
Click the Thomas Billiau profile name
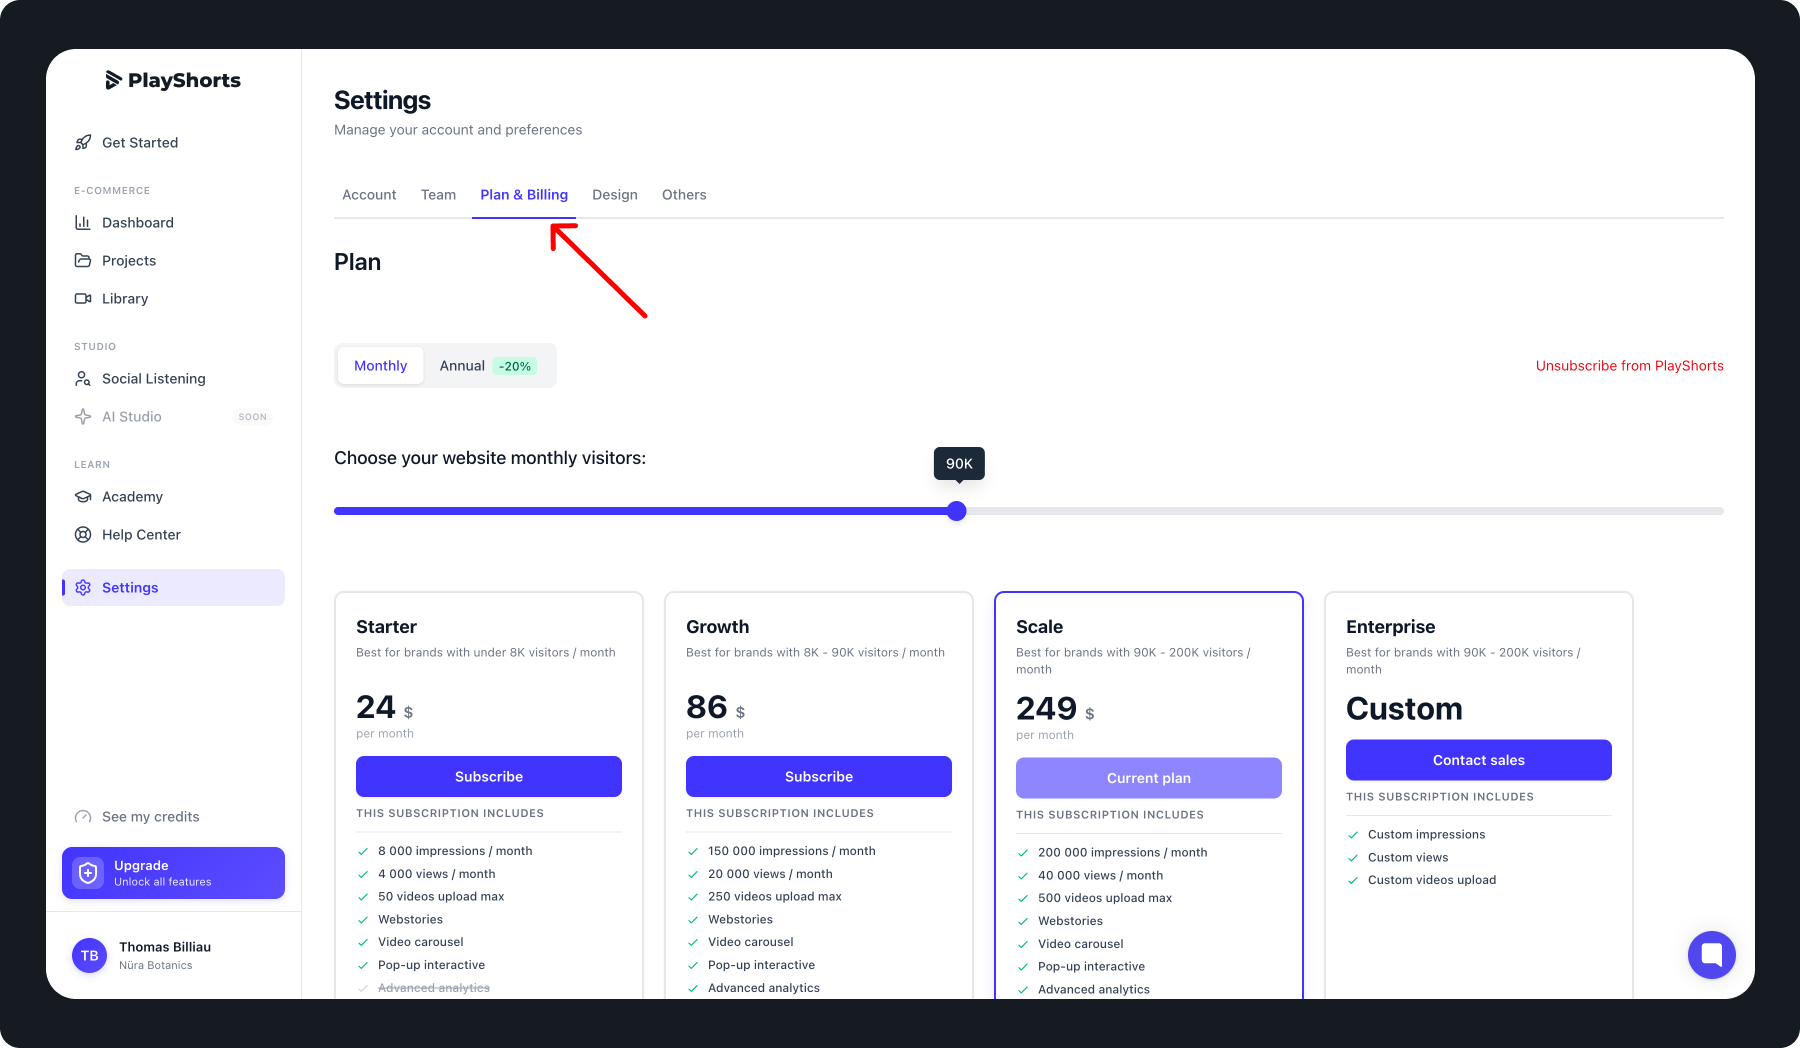(165, 947)
